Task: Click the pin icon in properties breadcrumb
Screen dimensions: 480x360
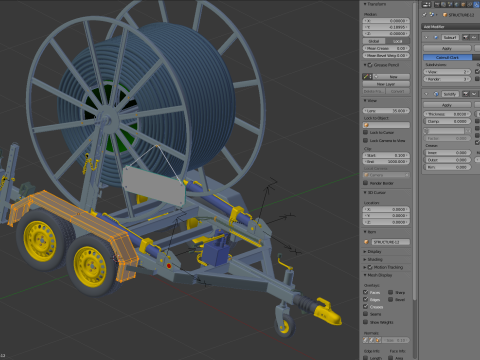Action: 425,15
